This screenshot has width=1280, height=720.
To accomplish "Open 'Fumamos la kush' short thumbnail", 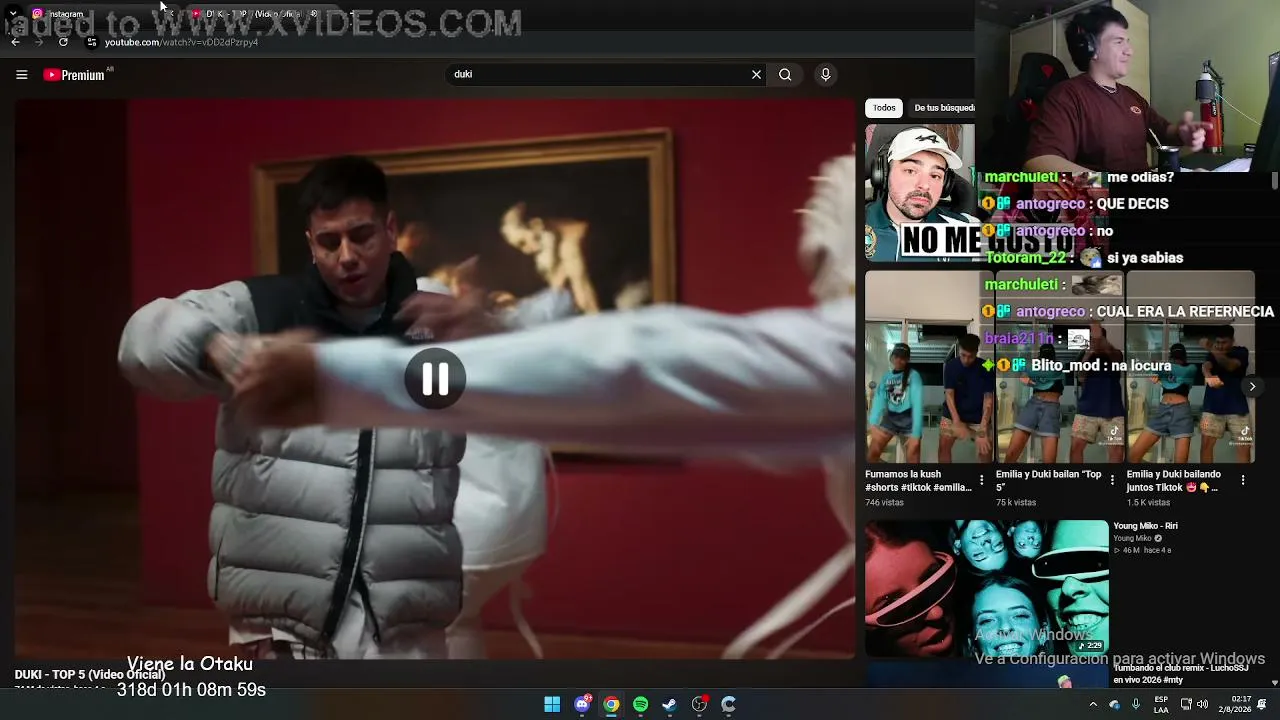I will point(929,367).
